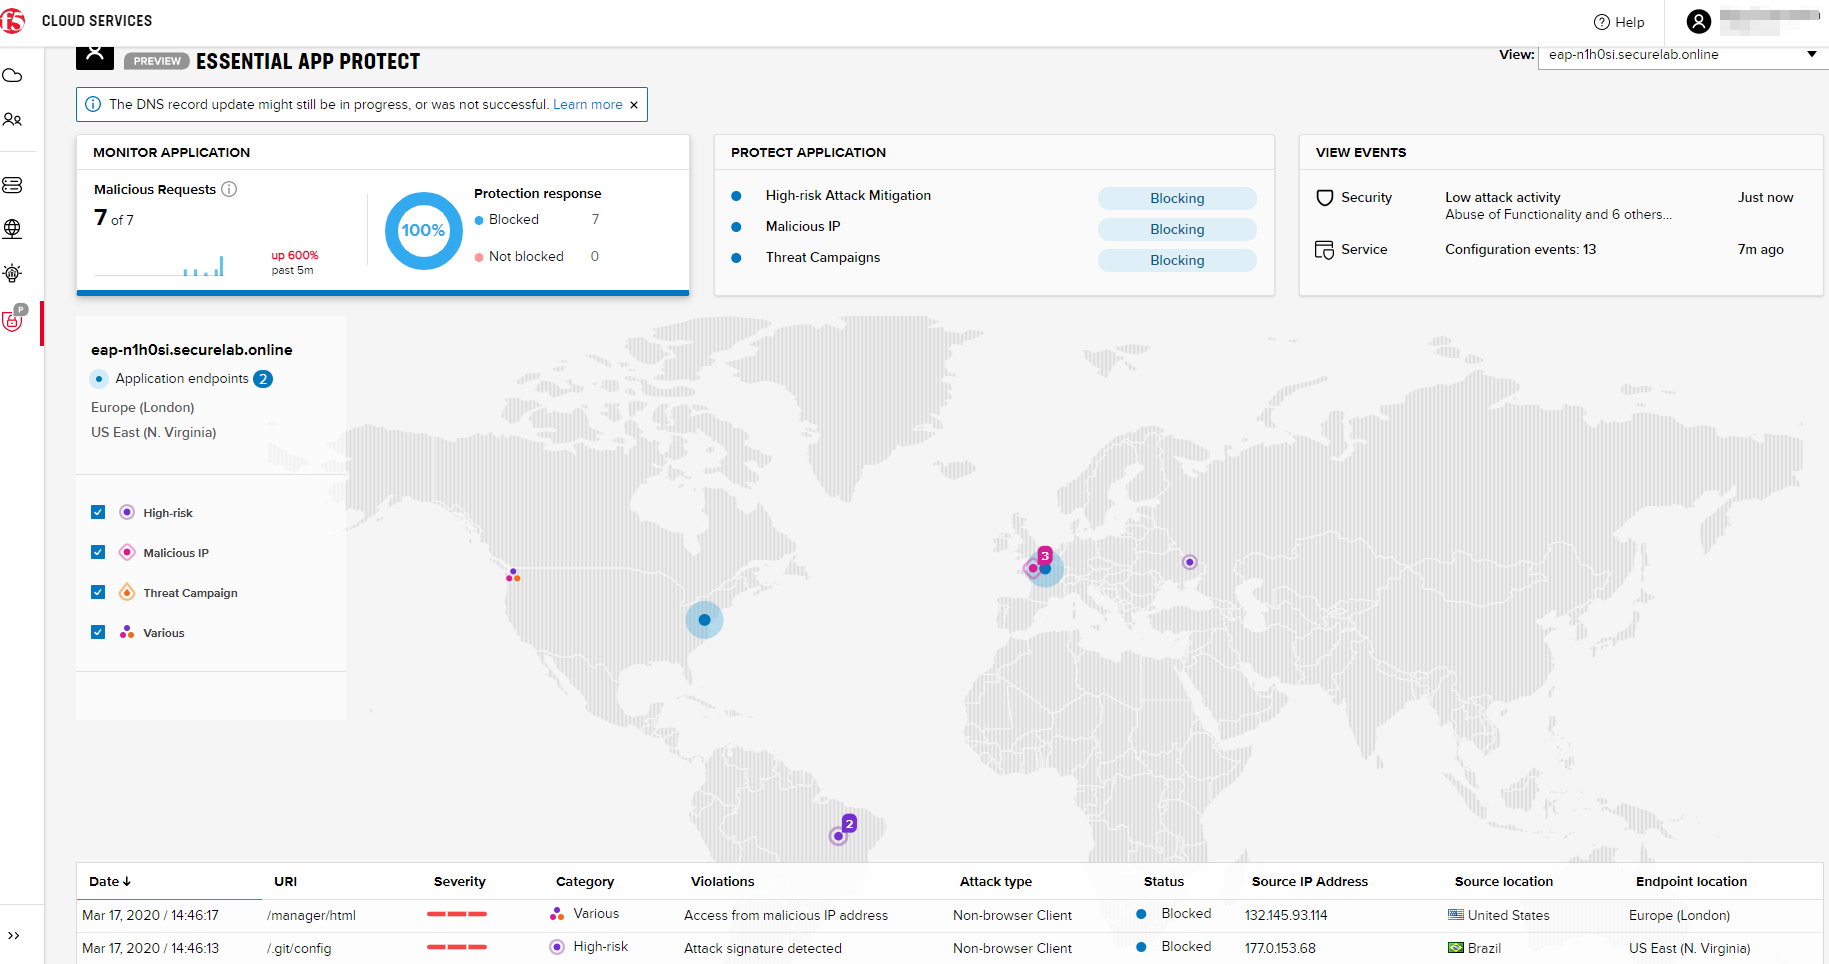1829x964 pixels.
Task: Click the high-risk marker in Eastern Europe
Action: click(x=1189, y=562)
